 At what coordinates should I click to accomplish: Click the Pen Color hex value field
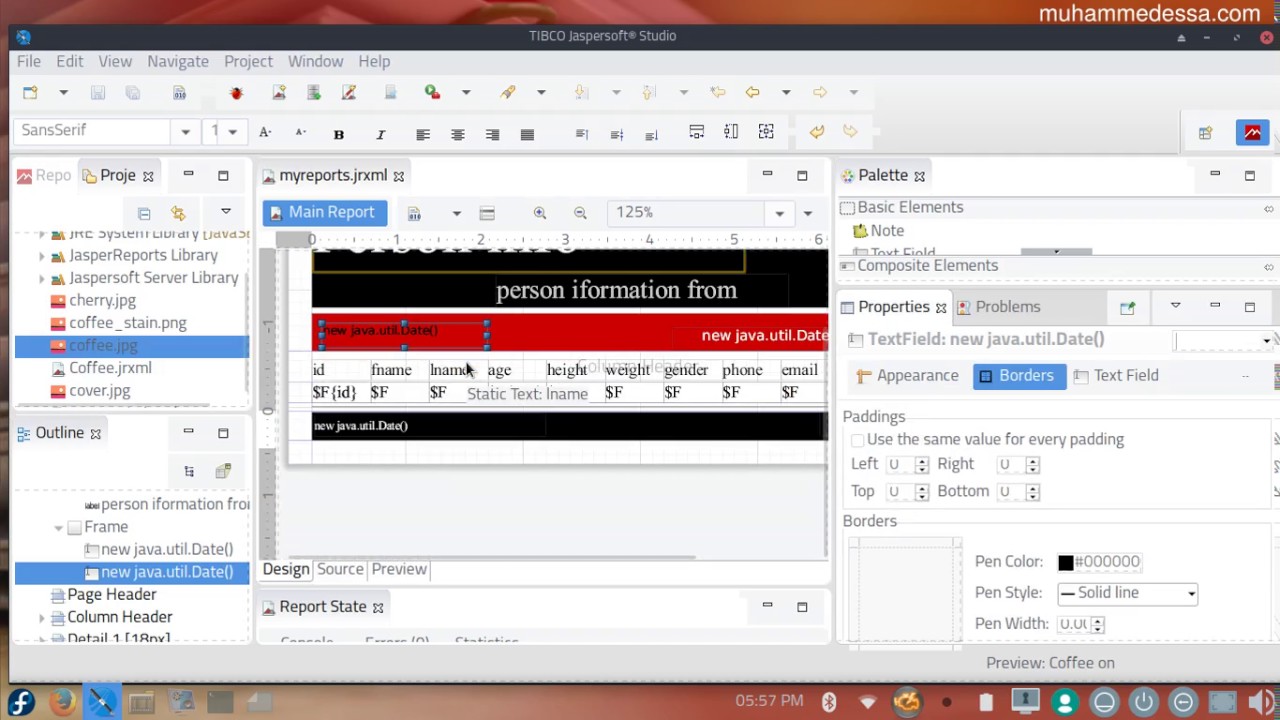coord(1107,563)
